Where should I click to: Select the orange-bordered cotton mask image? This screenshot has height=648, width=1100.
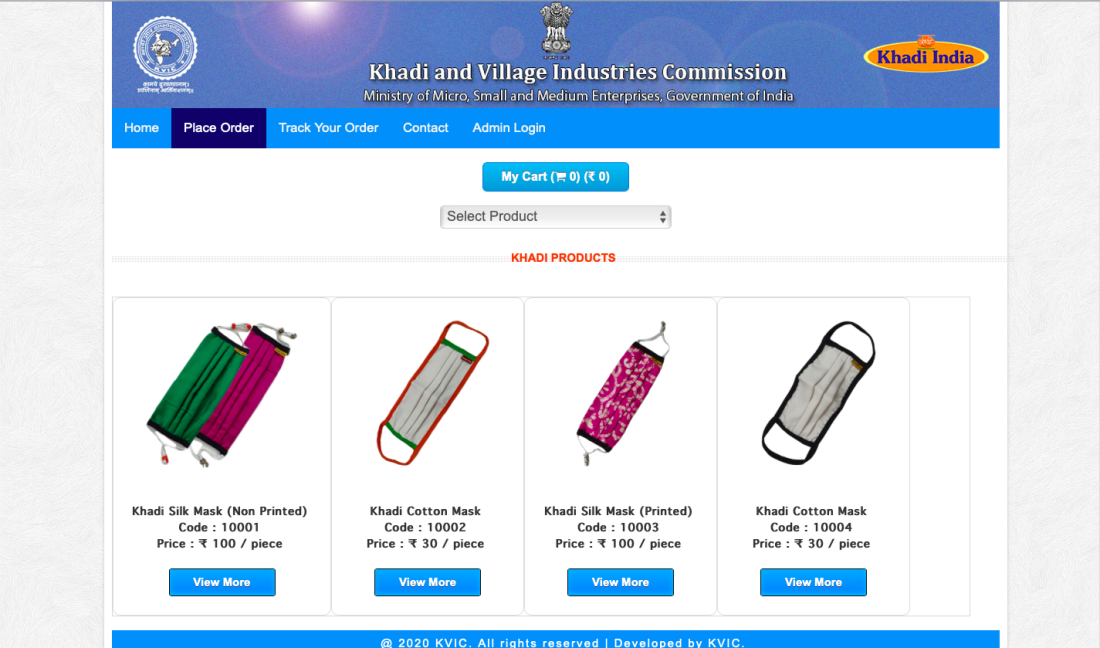(433, 393)
